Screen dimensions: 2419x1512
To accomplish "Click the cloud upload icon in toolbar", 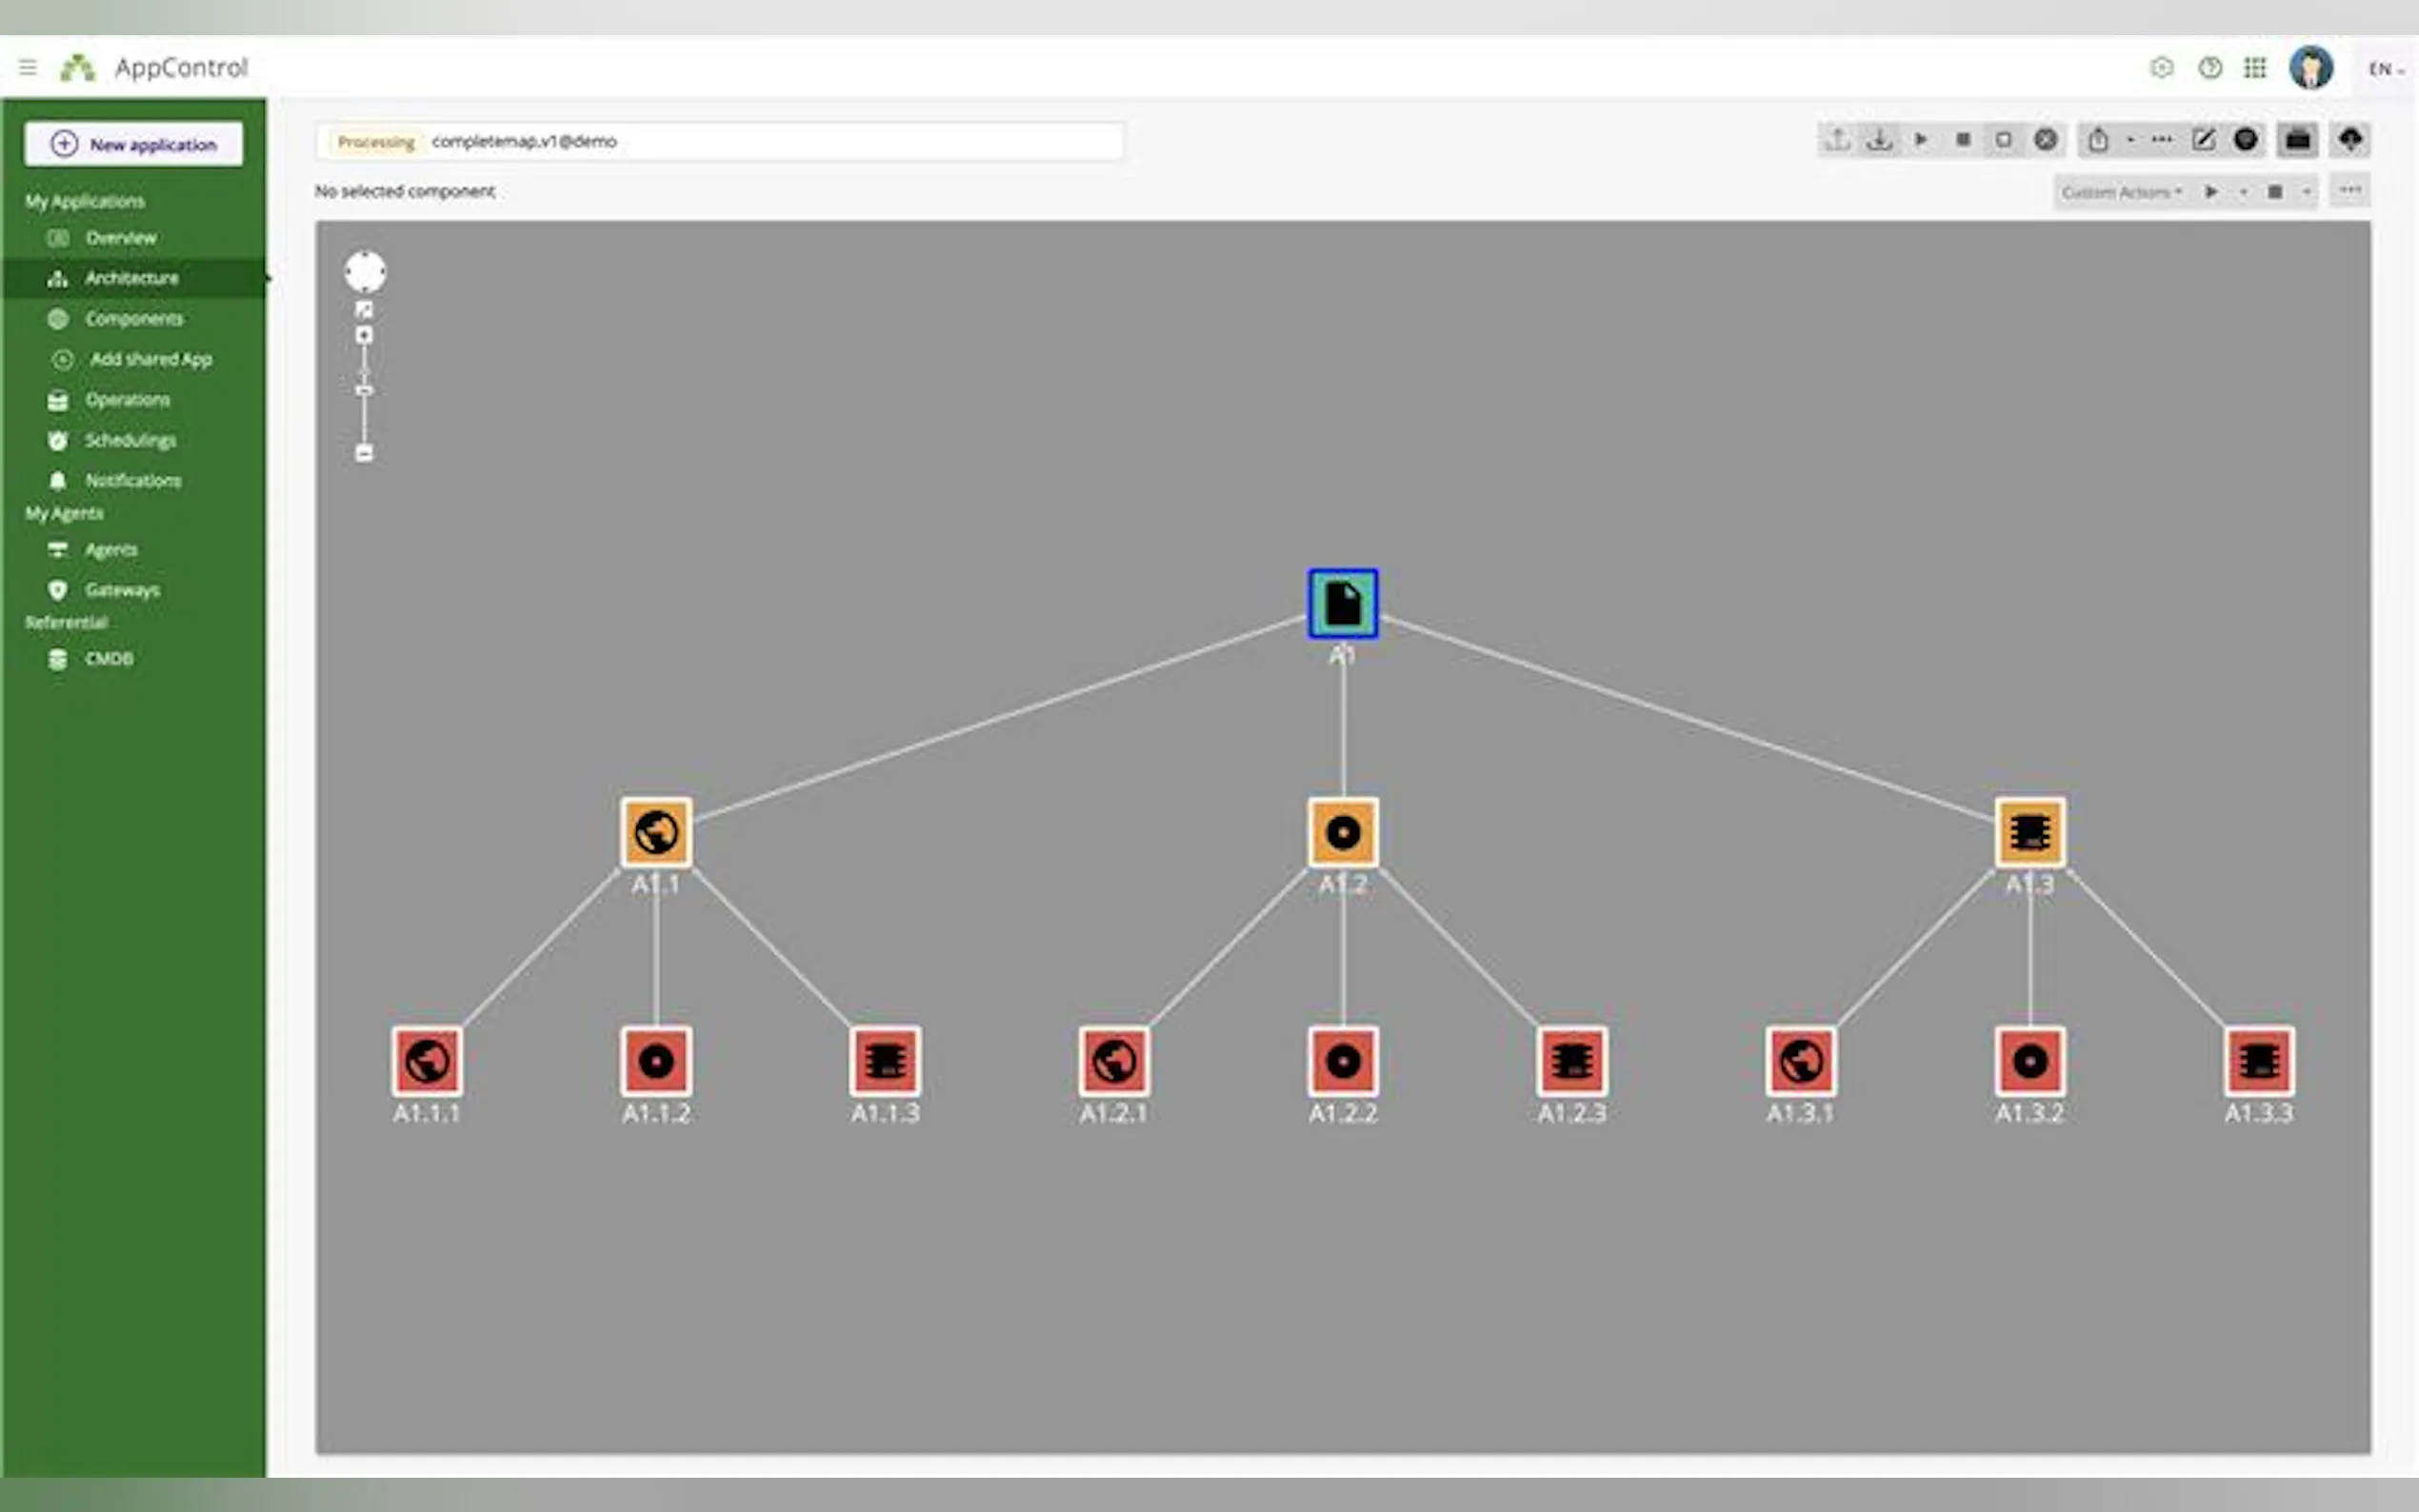I will pos(2350,140).
